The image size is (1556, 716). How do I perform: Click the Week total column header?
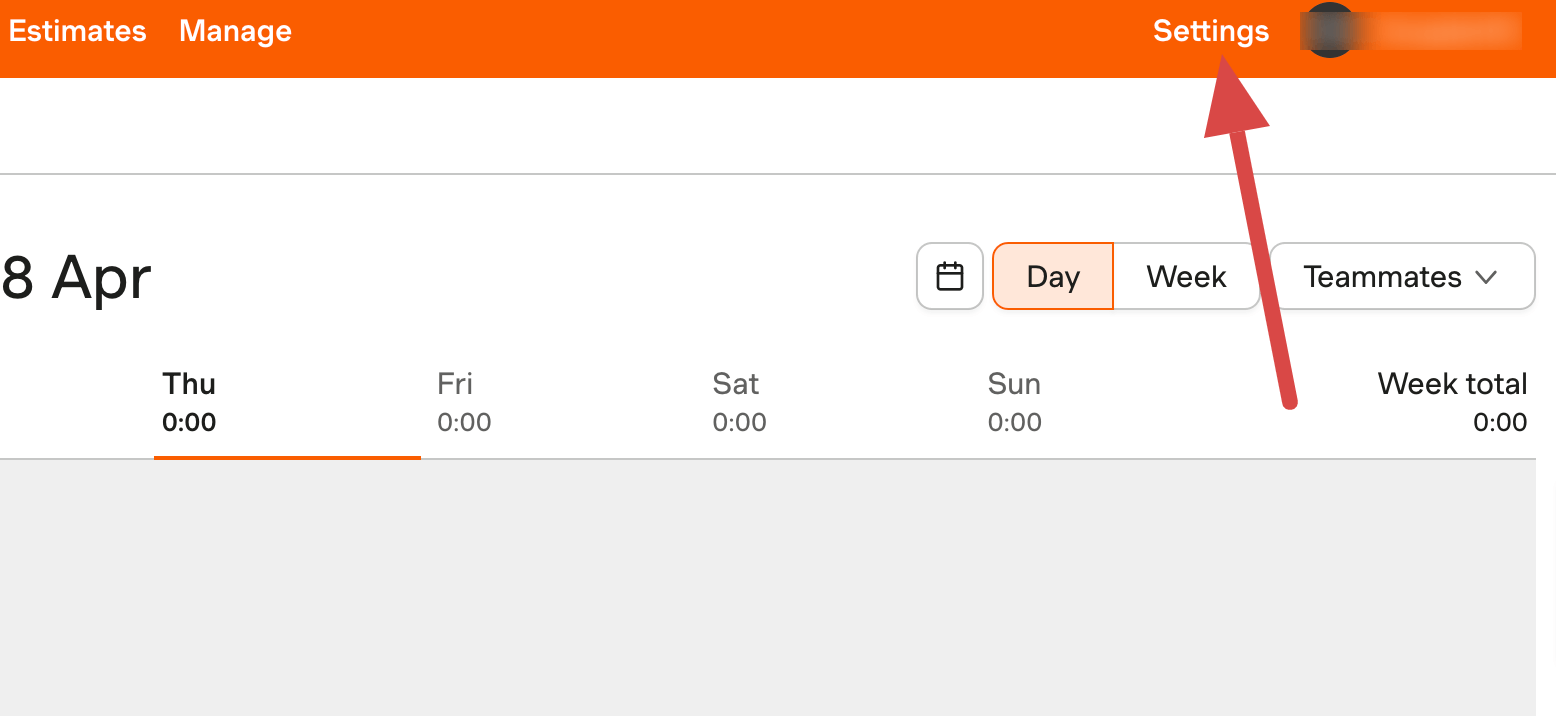pos(1452,384)
